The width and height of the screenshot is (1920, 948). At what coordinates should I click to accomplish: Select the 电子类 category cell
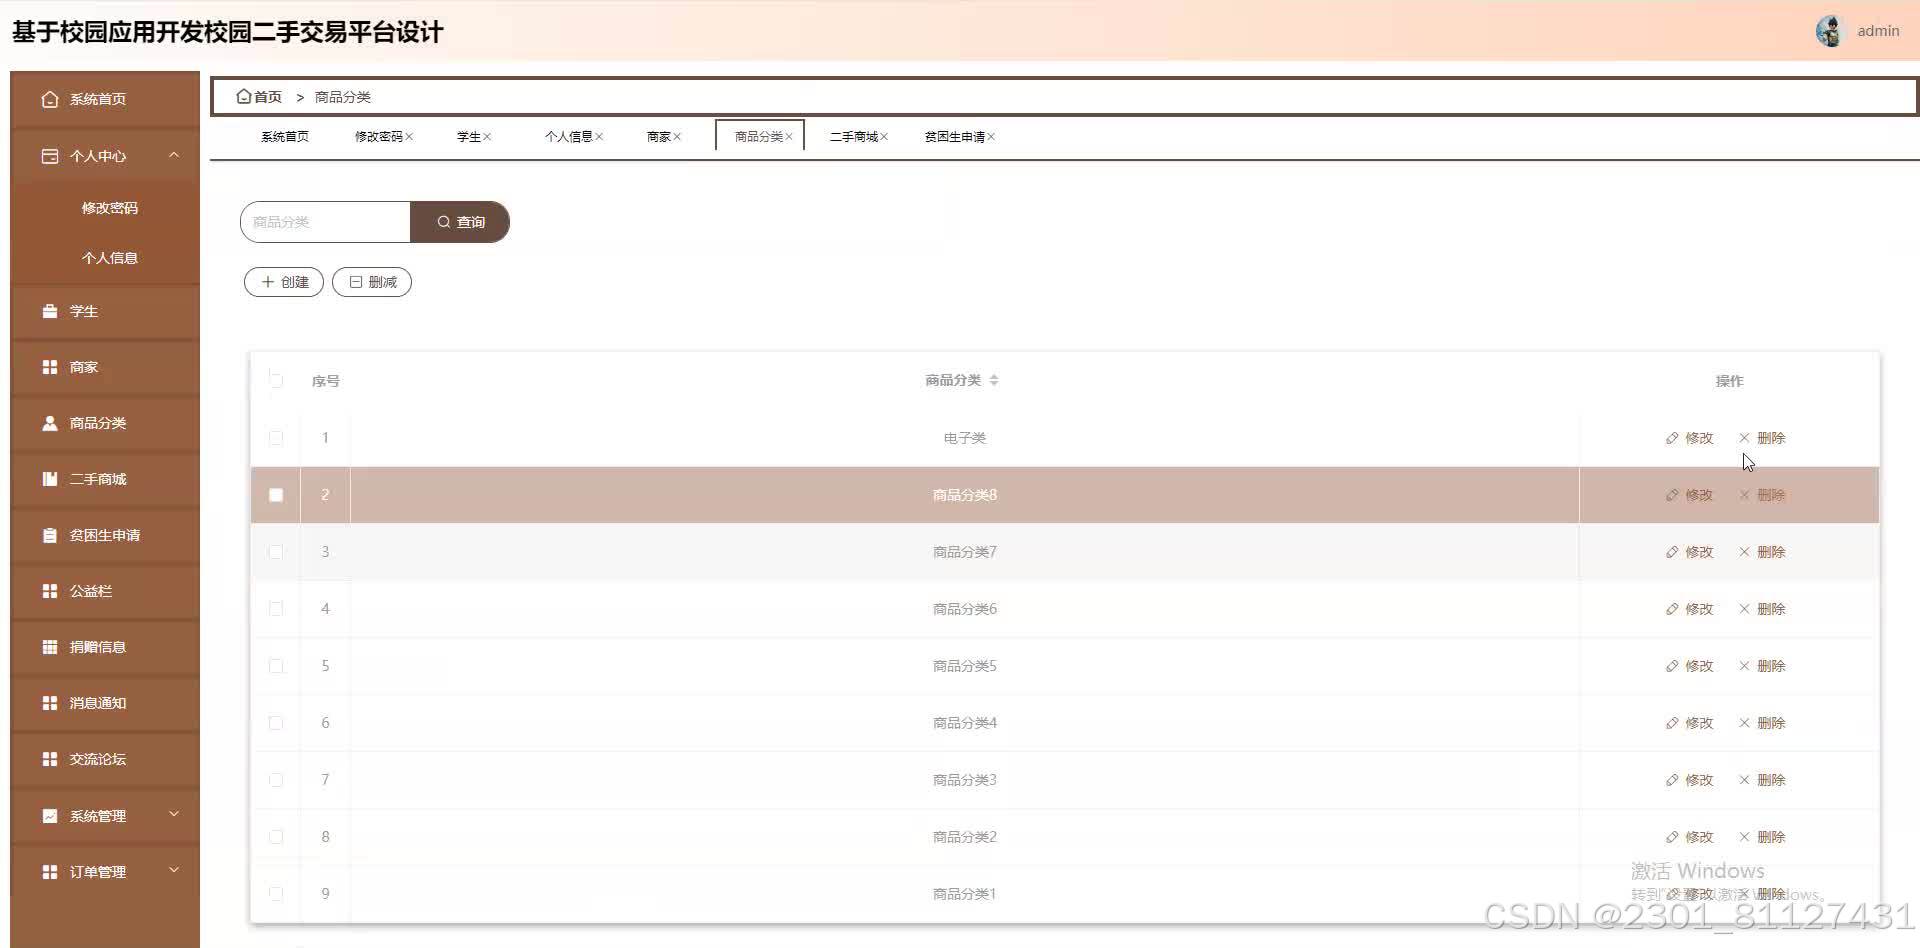(x=965, y=438)
